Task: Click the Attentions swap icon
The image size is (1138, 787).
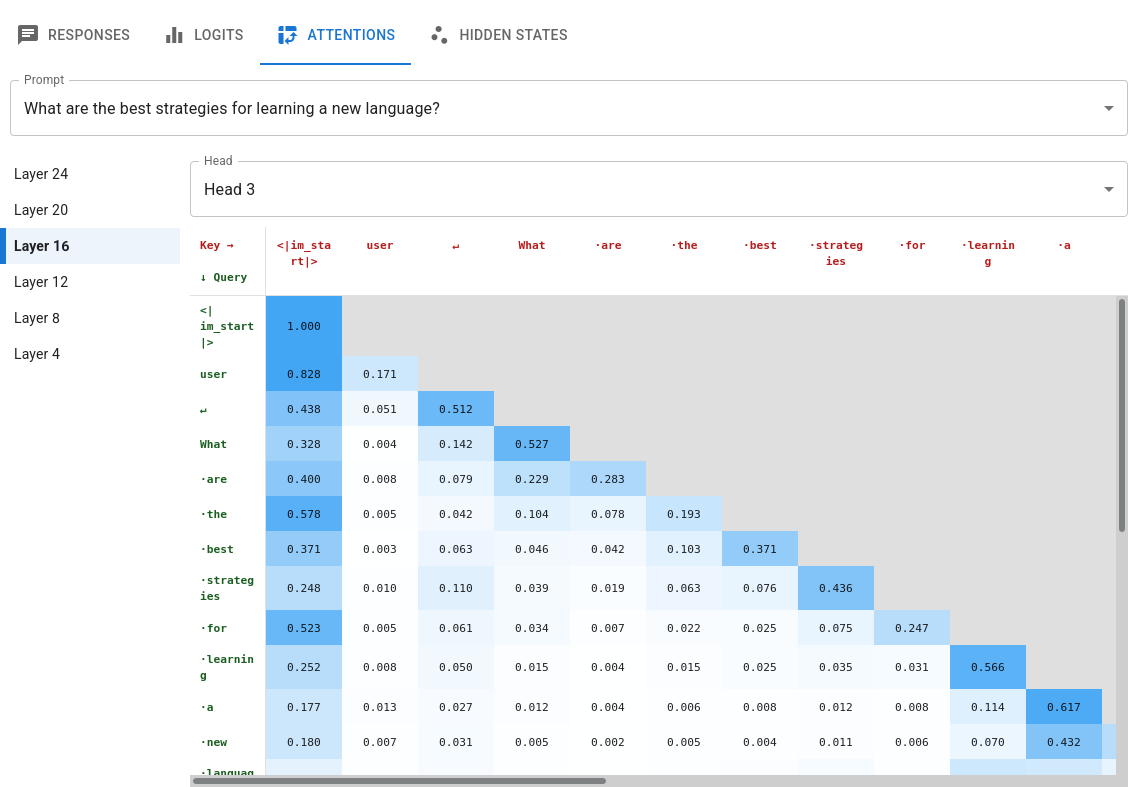Action: coord(287,35)
